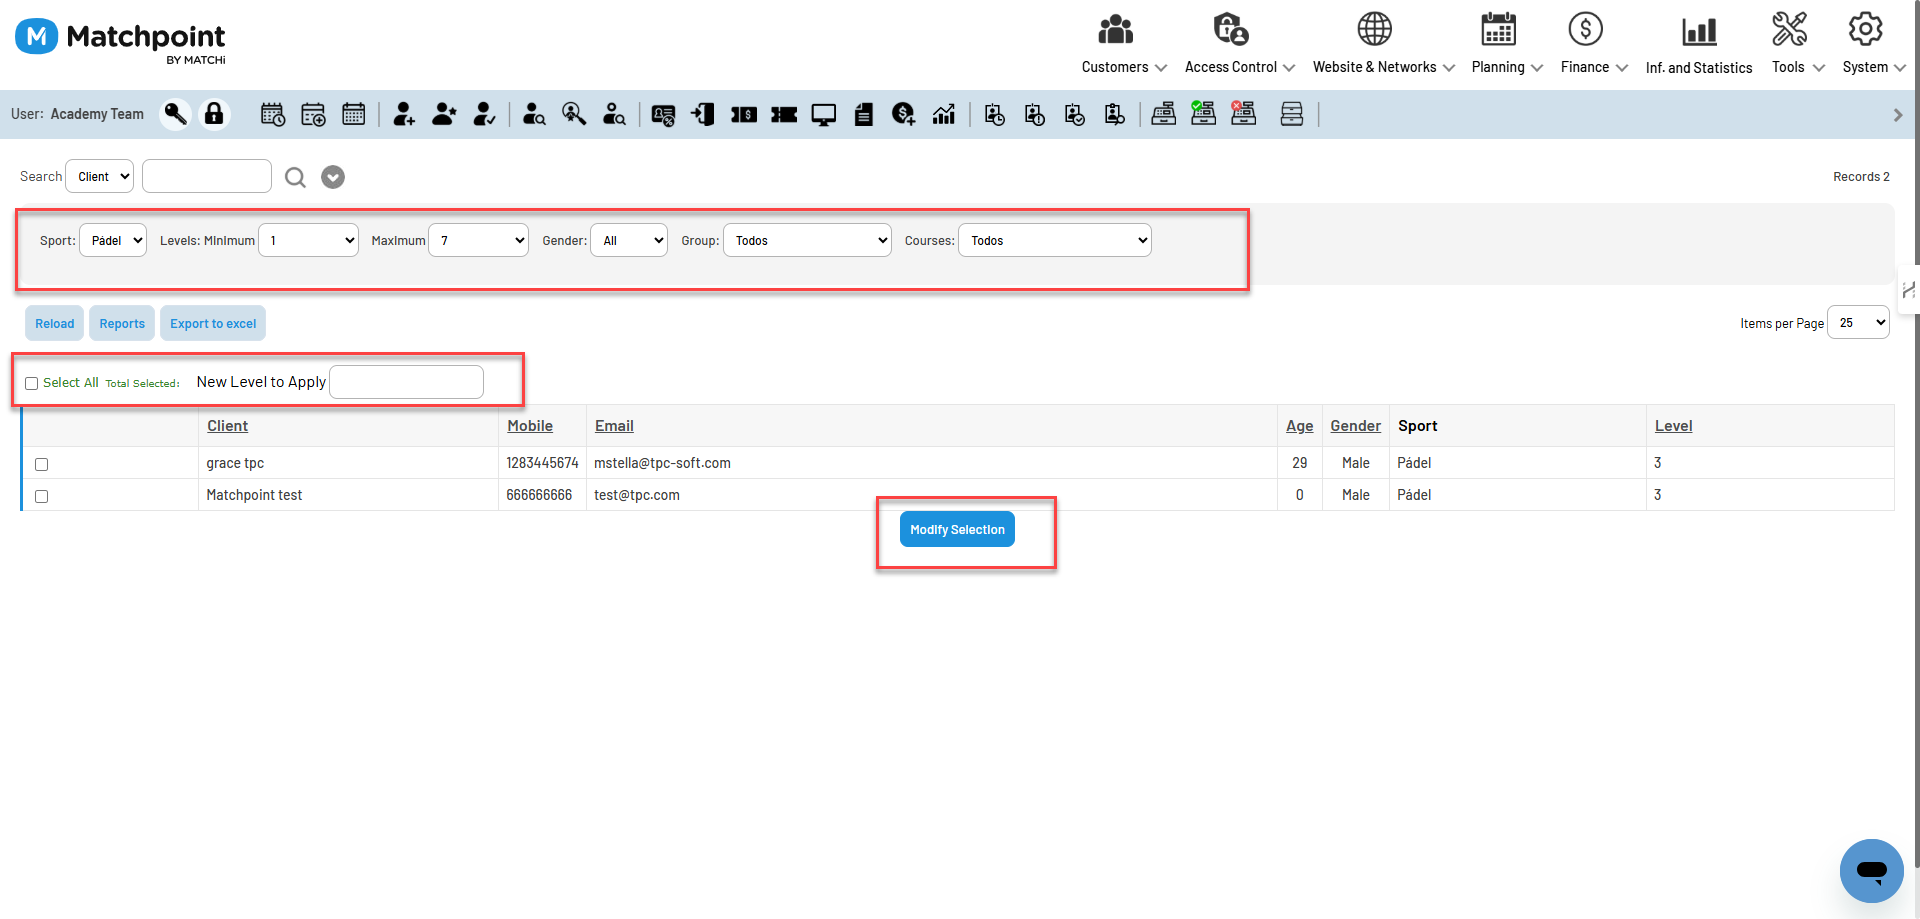The image size is (1920, 919).
Task: Click the cash register with red cross
Action: click(x=1243, y=114)
